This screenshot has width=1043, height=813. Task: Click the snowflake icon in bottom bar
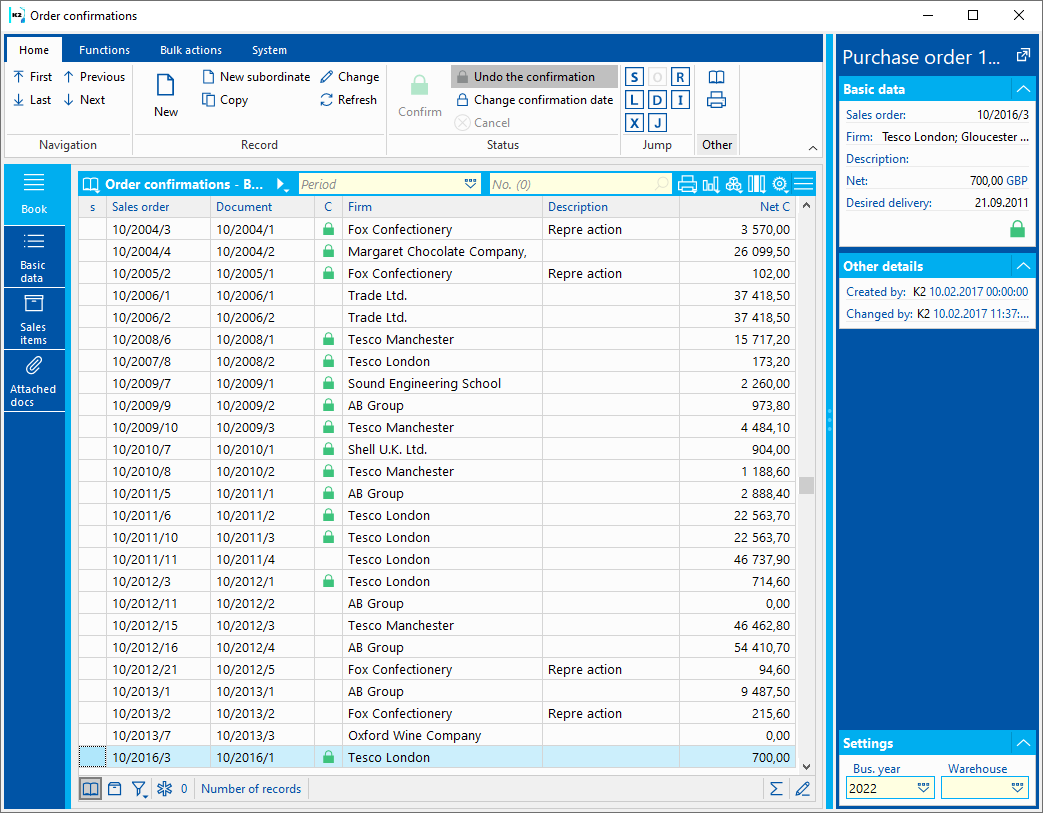click(x=165, y=789)
